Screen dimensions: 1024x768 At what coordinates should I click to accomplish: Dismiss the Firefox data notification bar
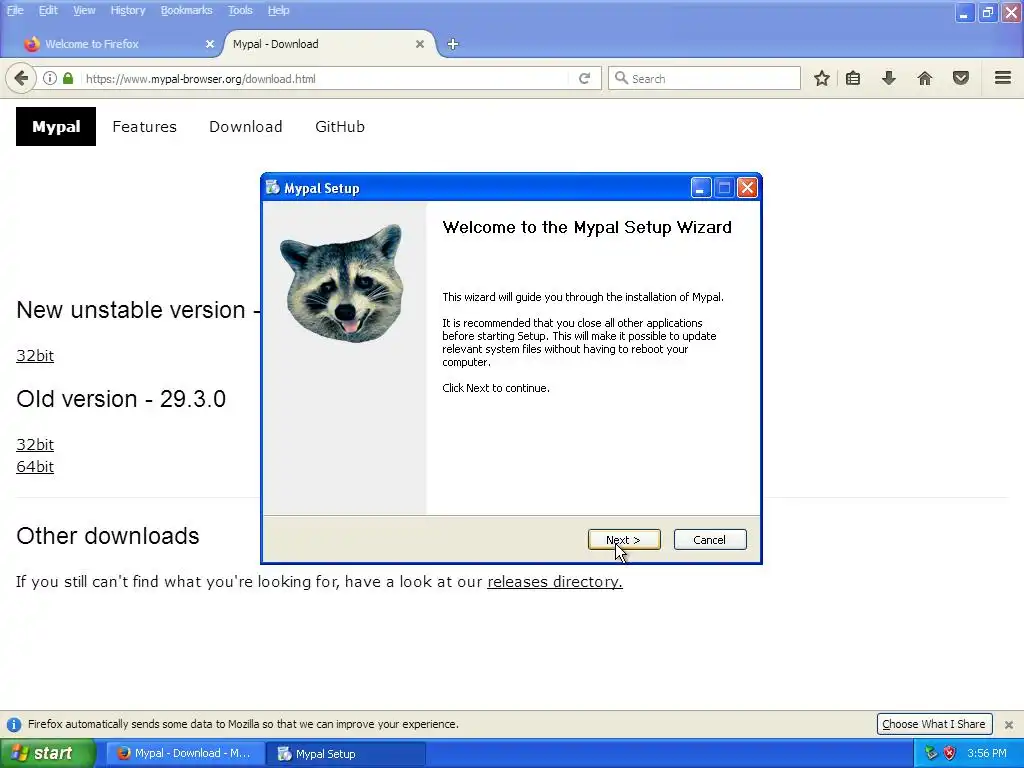1009,724
